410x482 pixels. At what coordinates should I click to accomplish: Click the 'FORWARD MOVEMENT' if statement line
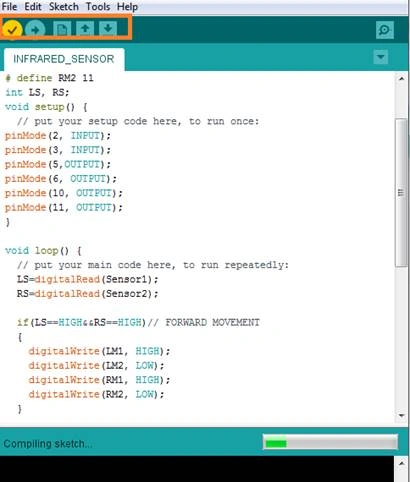pyautogui.click(x=138, y=322)
